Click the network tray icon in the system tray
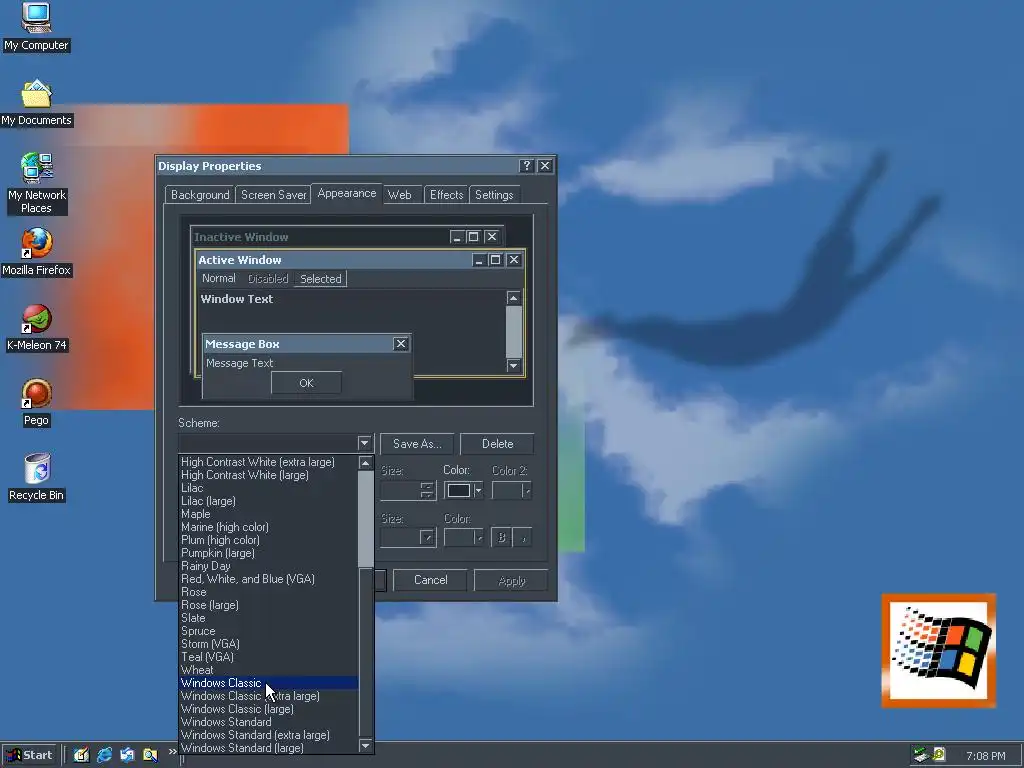1024x768 pixels. (x=921, y=755)
